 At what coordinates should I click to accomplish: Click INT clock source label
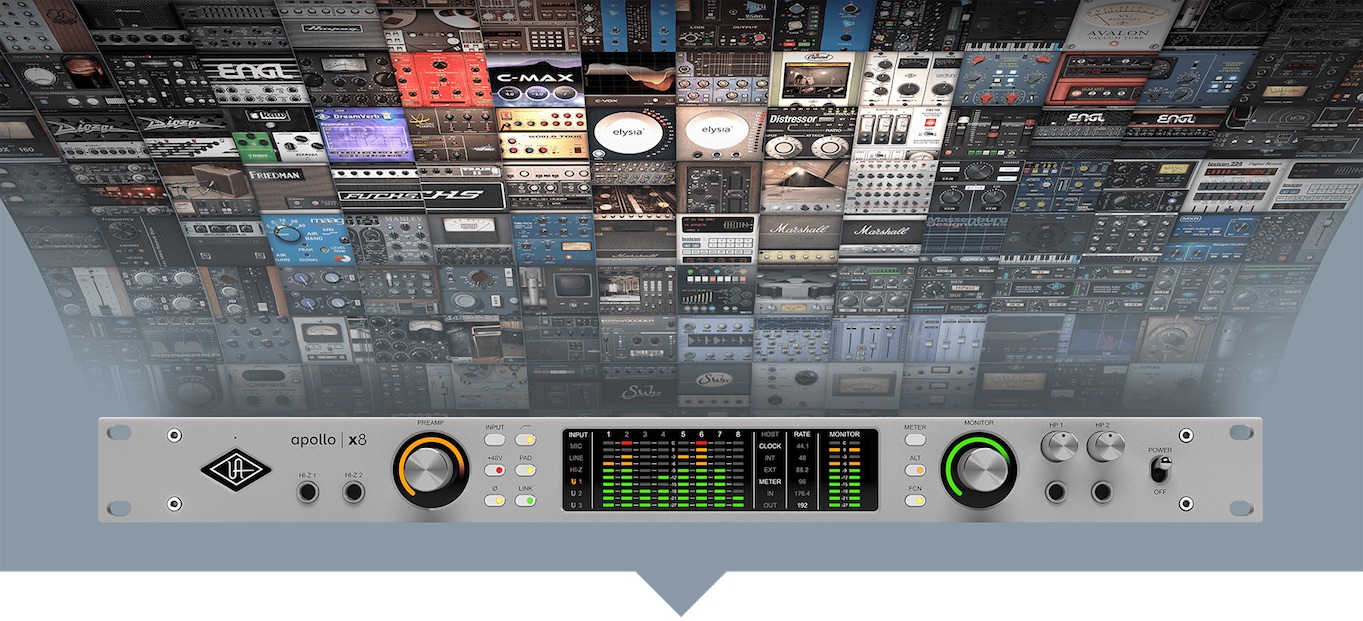click(x=770, y=458)
